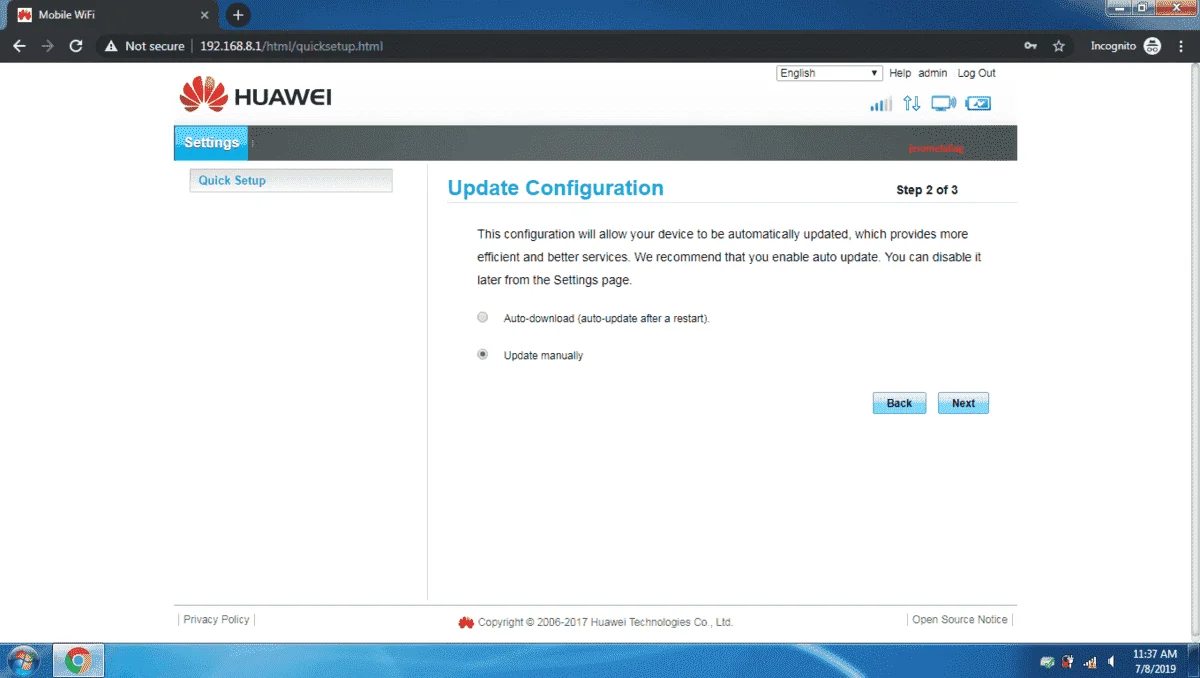Open the Open Source Notice link

[x=960, y=619]
